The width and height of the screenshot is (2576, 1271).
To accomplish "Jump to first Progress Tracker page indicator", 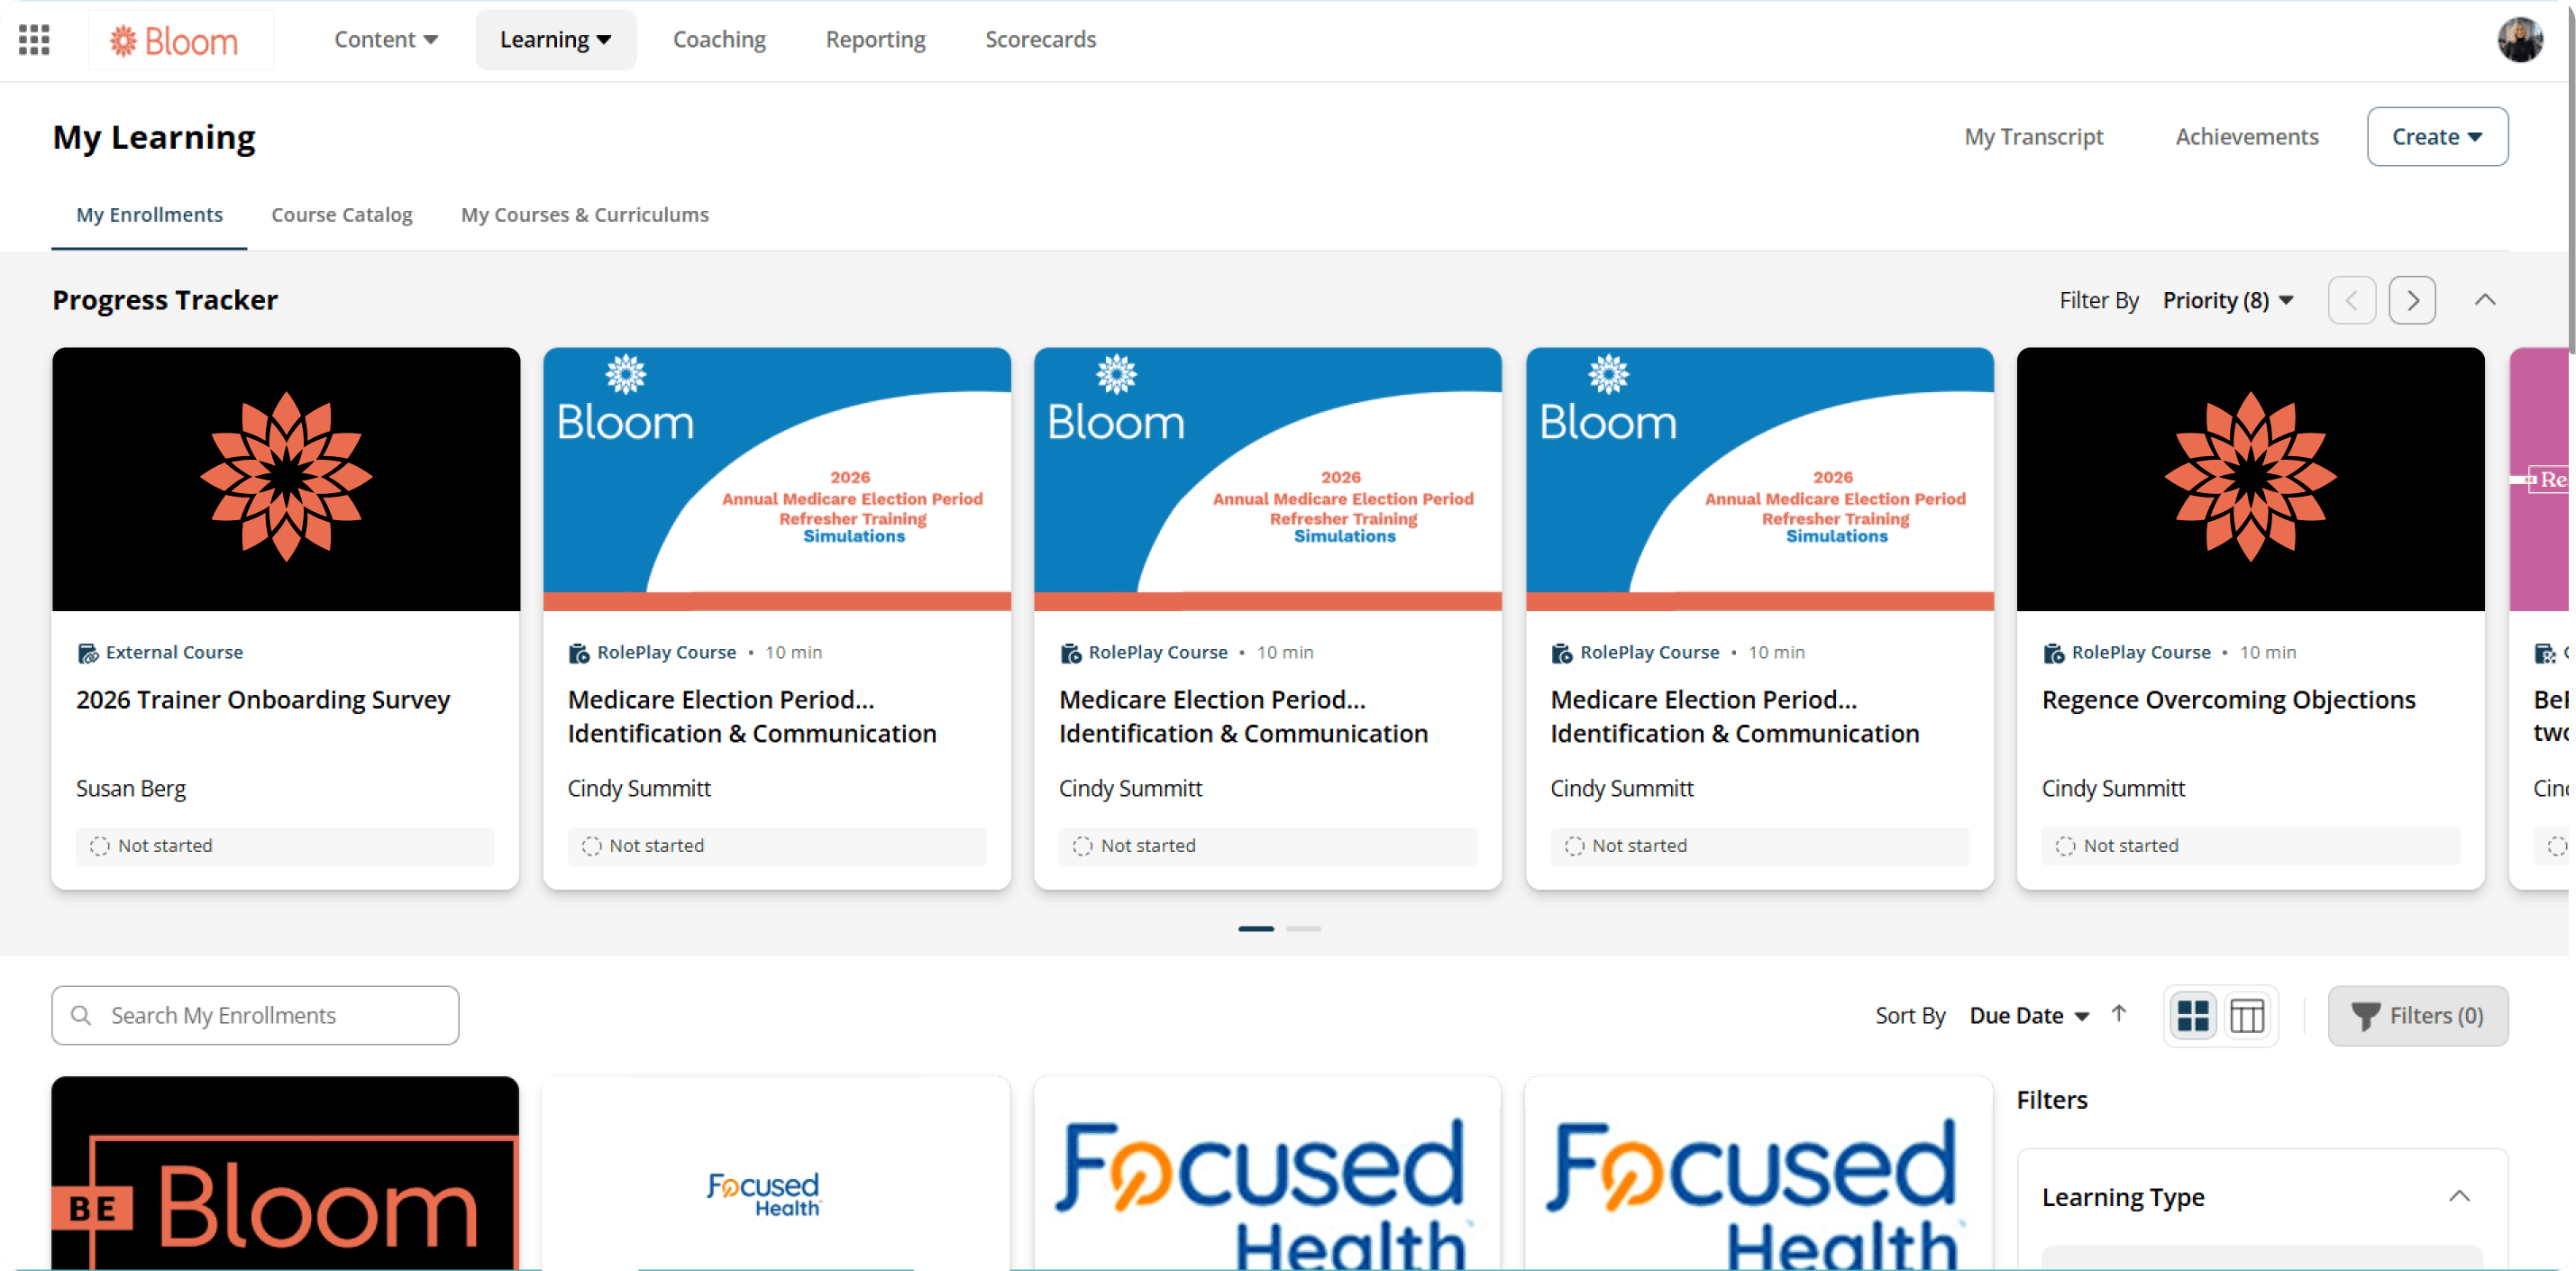I will click(x=1256, y=929).
